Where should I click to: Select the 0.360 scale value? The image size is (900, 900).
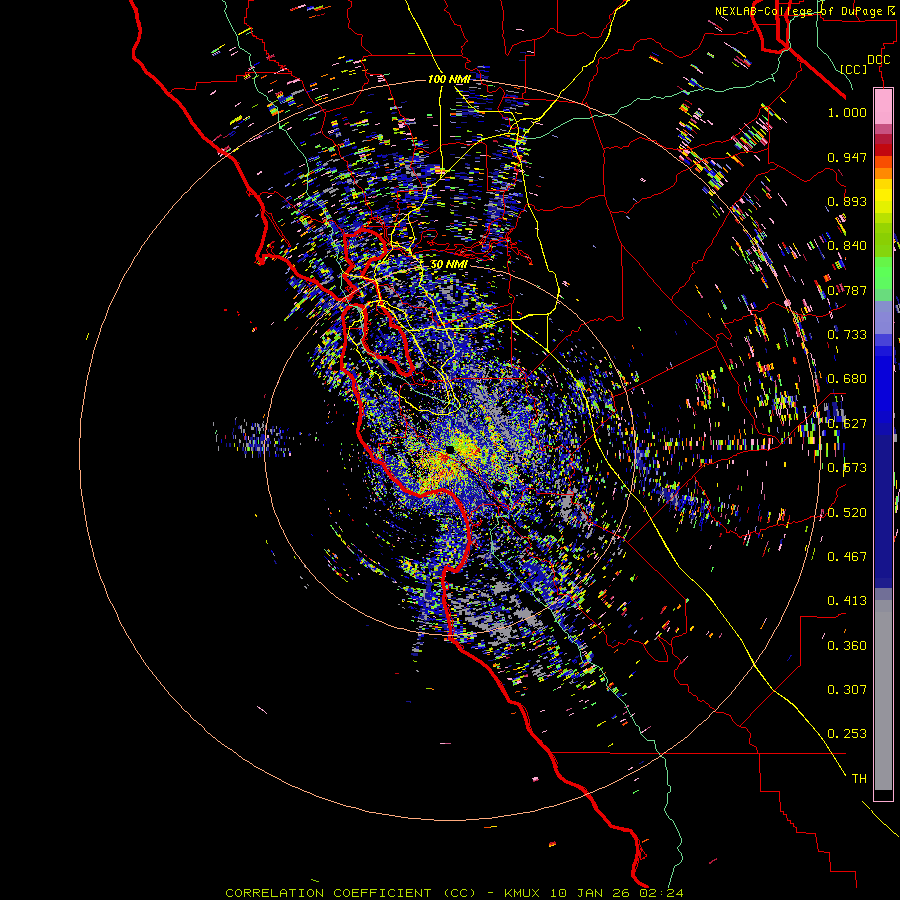pyautogui.click(x=847, y=646)
